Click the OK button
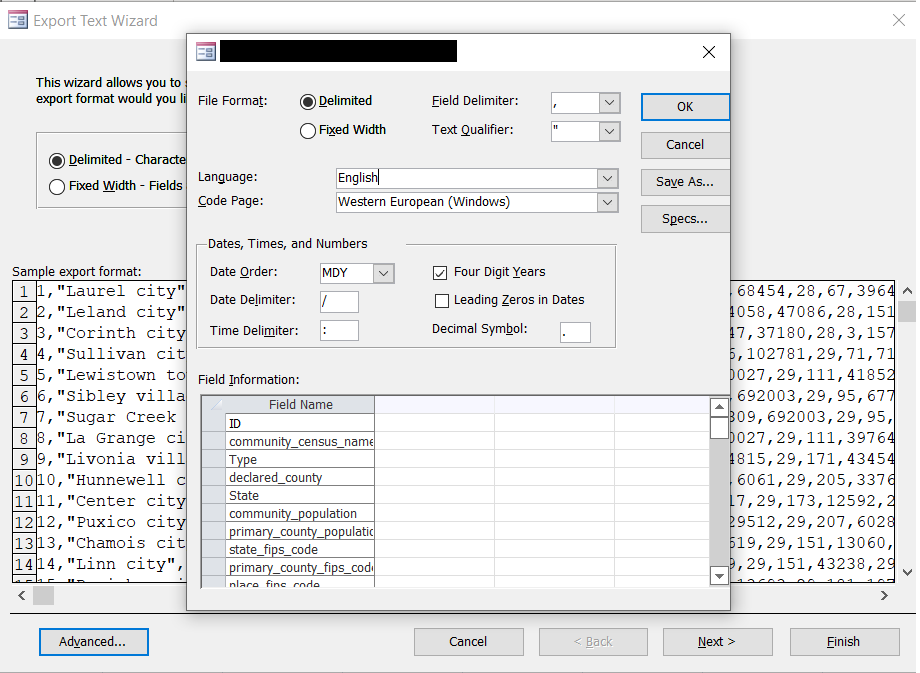920x673 pixels. pyautogui.click(x=685, y=107)
